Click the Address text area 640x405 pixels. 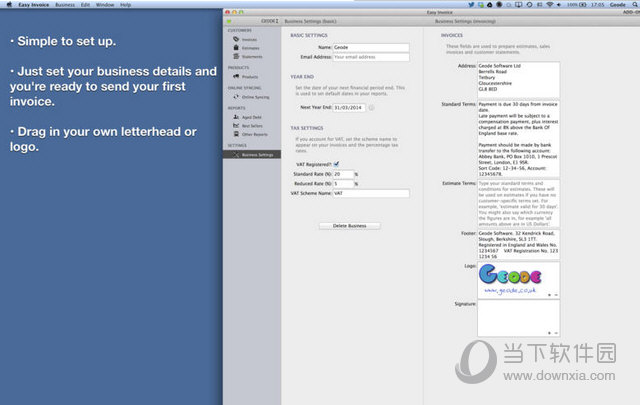tap(518, 80)
